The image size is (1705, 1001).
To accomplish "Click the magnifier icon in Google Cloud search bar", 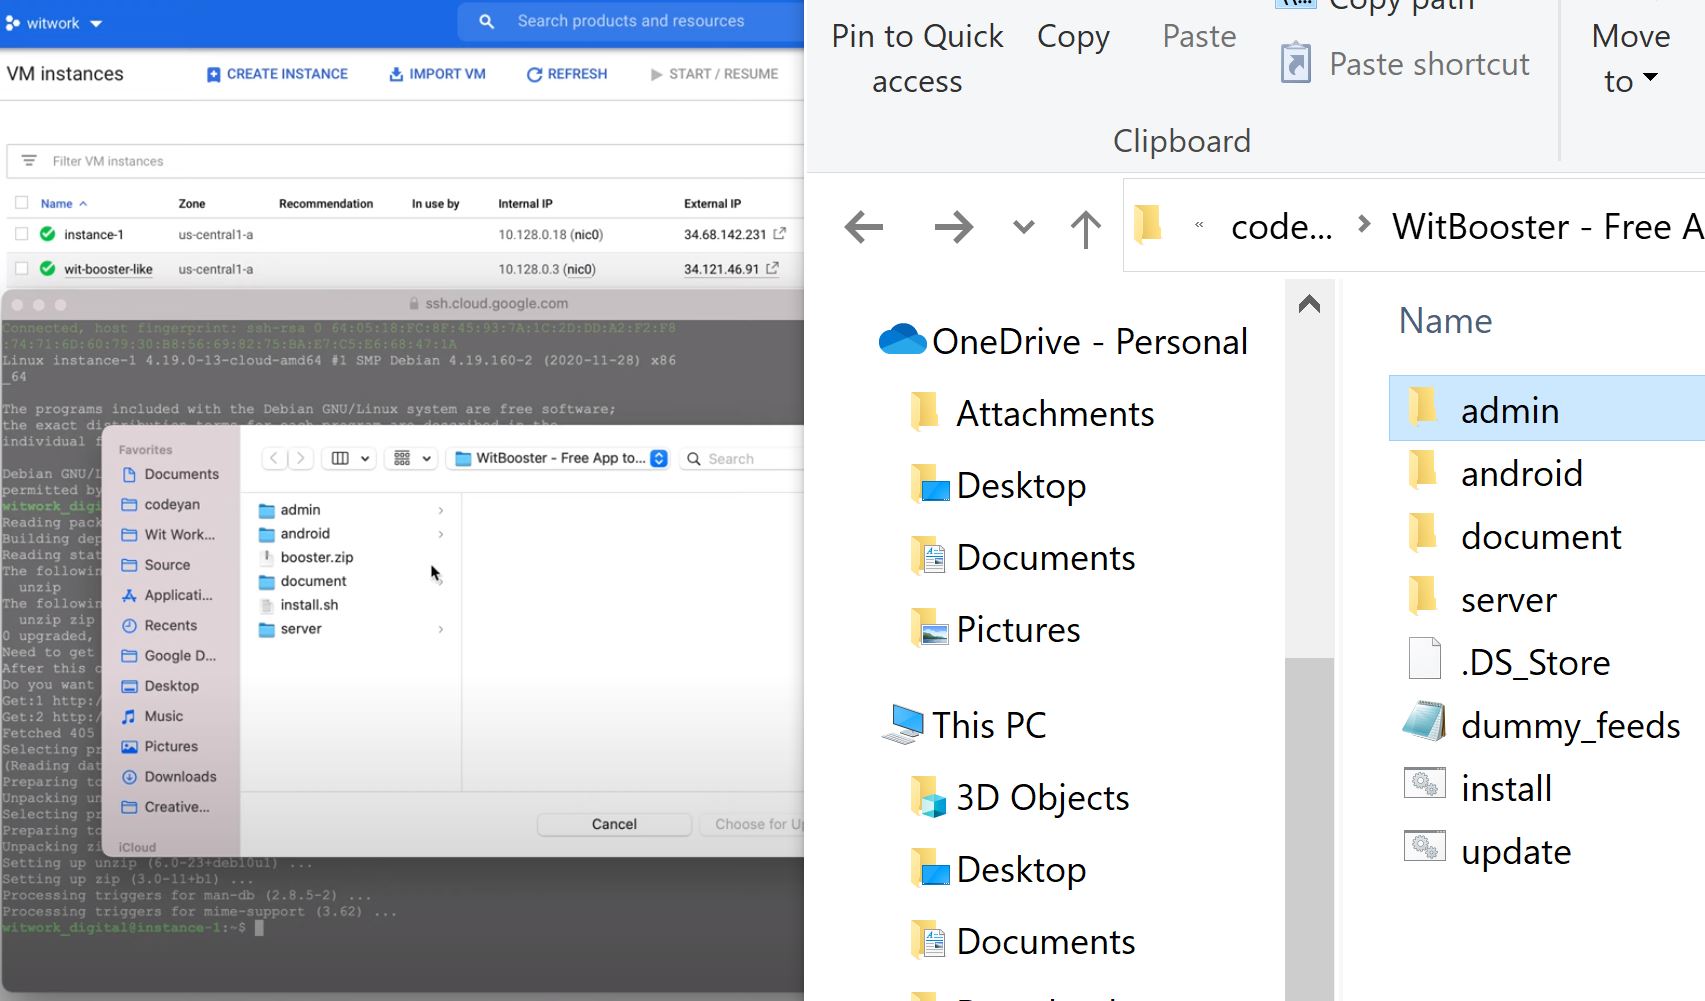I will pyautogui.click(x=486, y=21).
